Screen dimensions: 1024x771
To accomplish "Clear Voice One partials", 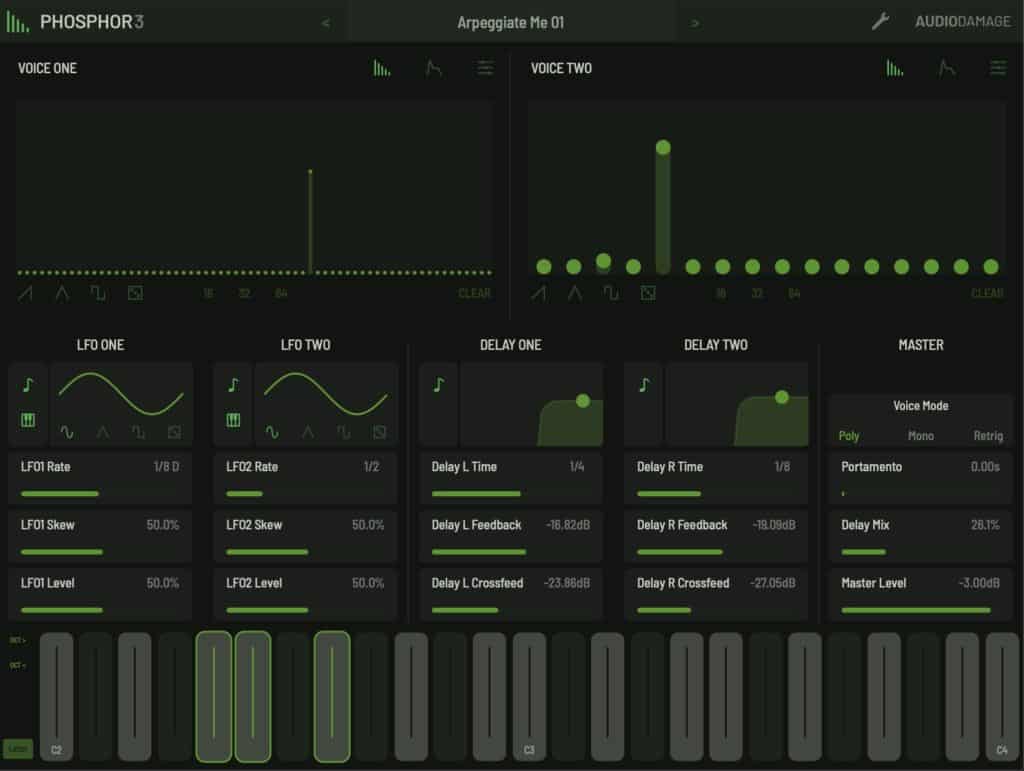I will click(x=475, y=294).
